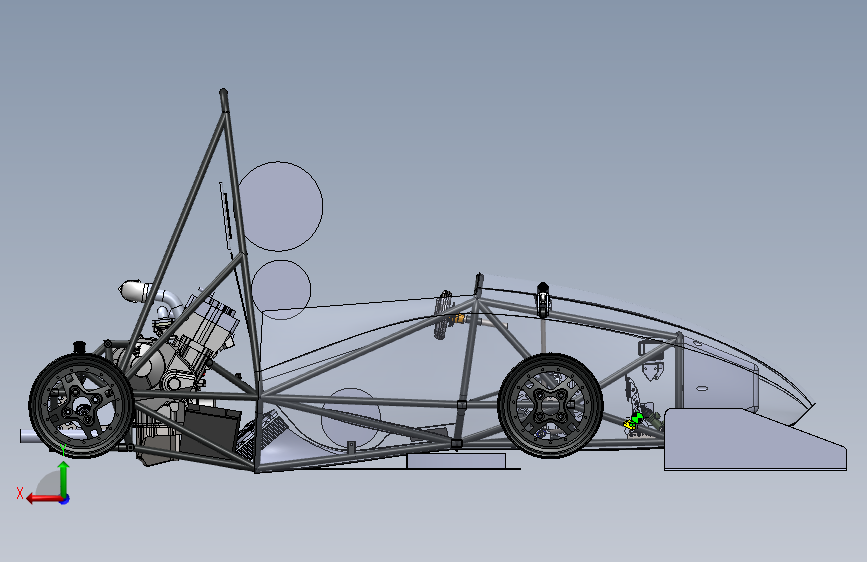This screenshot has height=562, width=867.
Task: Pick the large helmet template circle
Action: coord(280,206)
